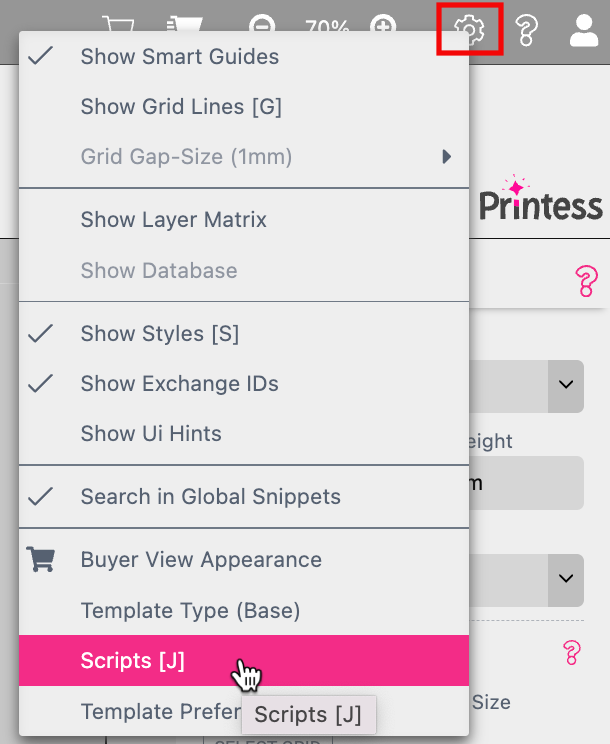Toggle Show Smart Guides option
This screenshot has width=610, height=744.
(x=244, y=56)
